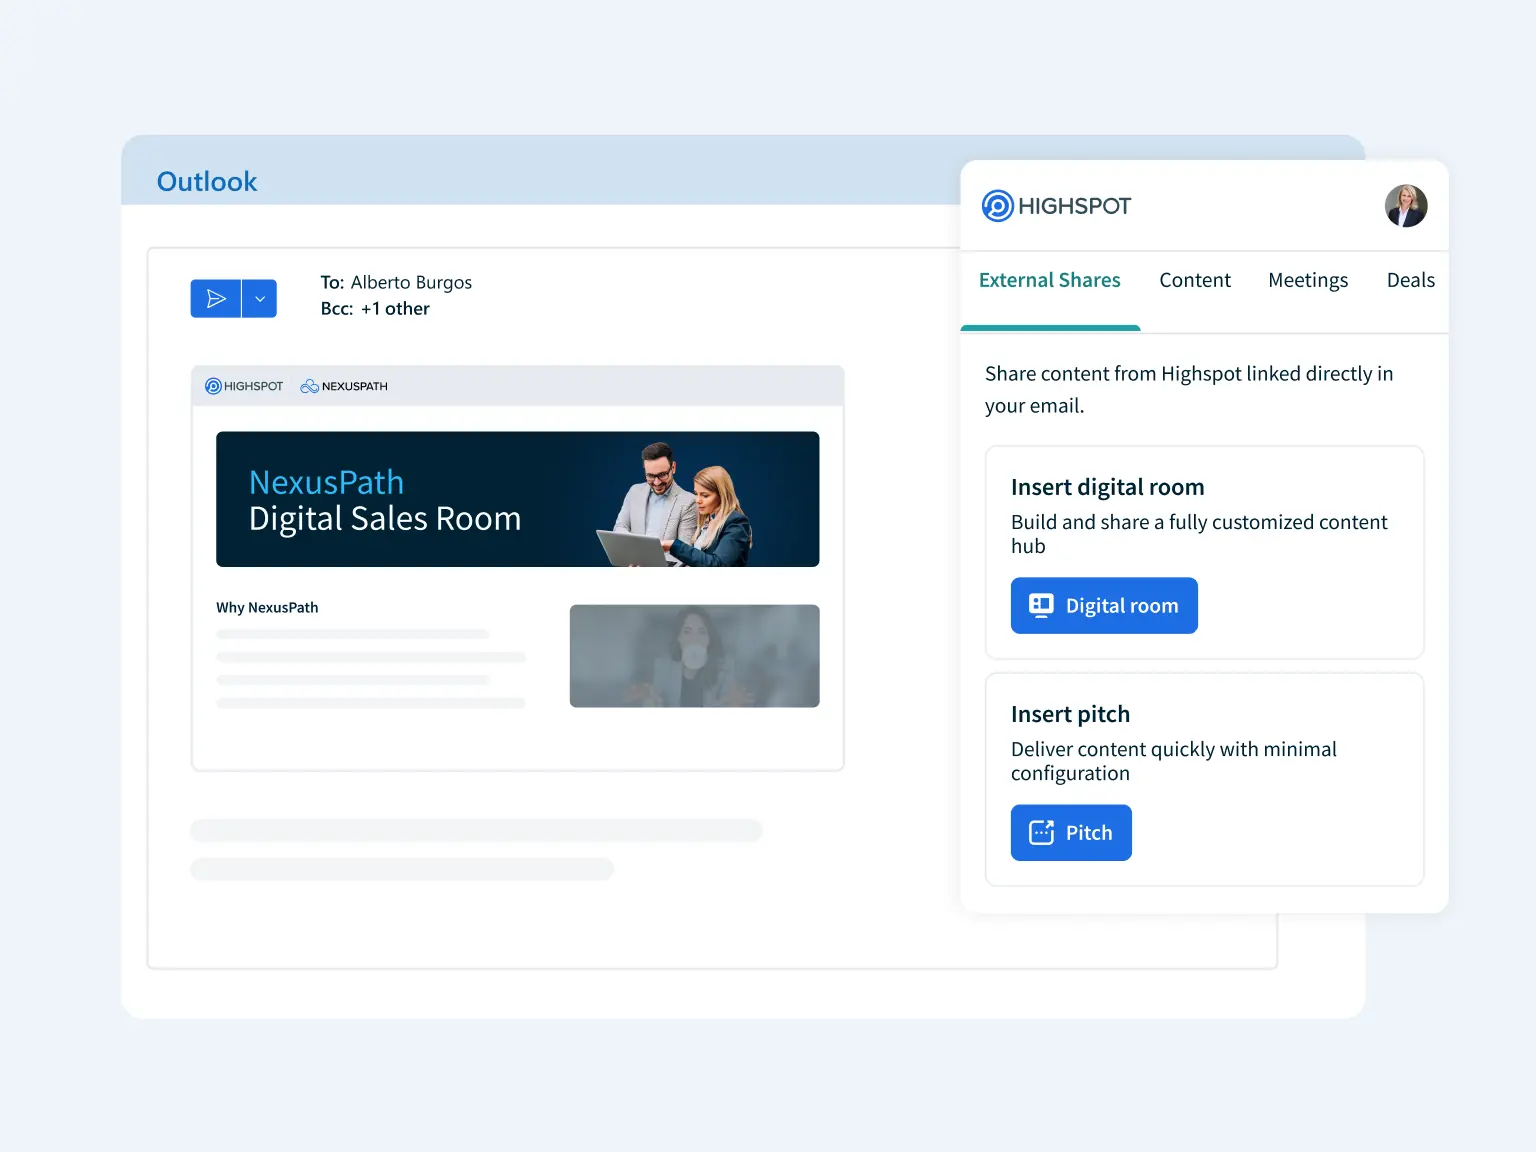
Task: Switch to the External Shares tab
Action: point(1049,281)
